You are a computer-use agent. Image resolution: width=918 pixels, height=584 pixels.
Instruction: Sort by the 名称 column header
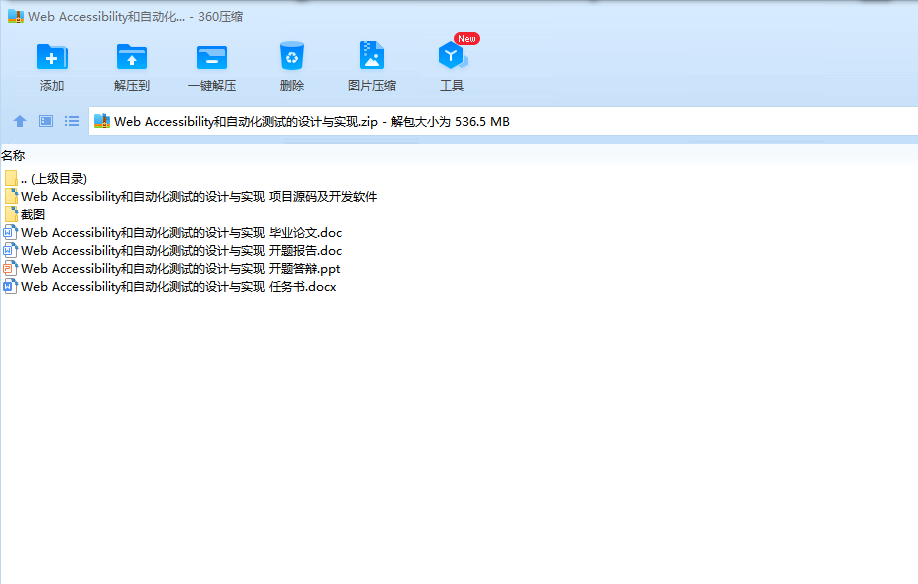point(13,156)
